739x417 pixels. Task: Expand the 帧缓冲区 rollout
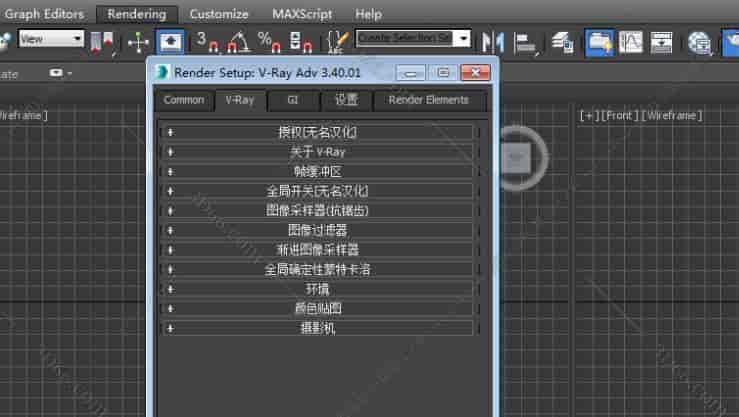[316, 171]
